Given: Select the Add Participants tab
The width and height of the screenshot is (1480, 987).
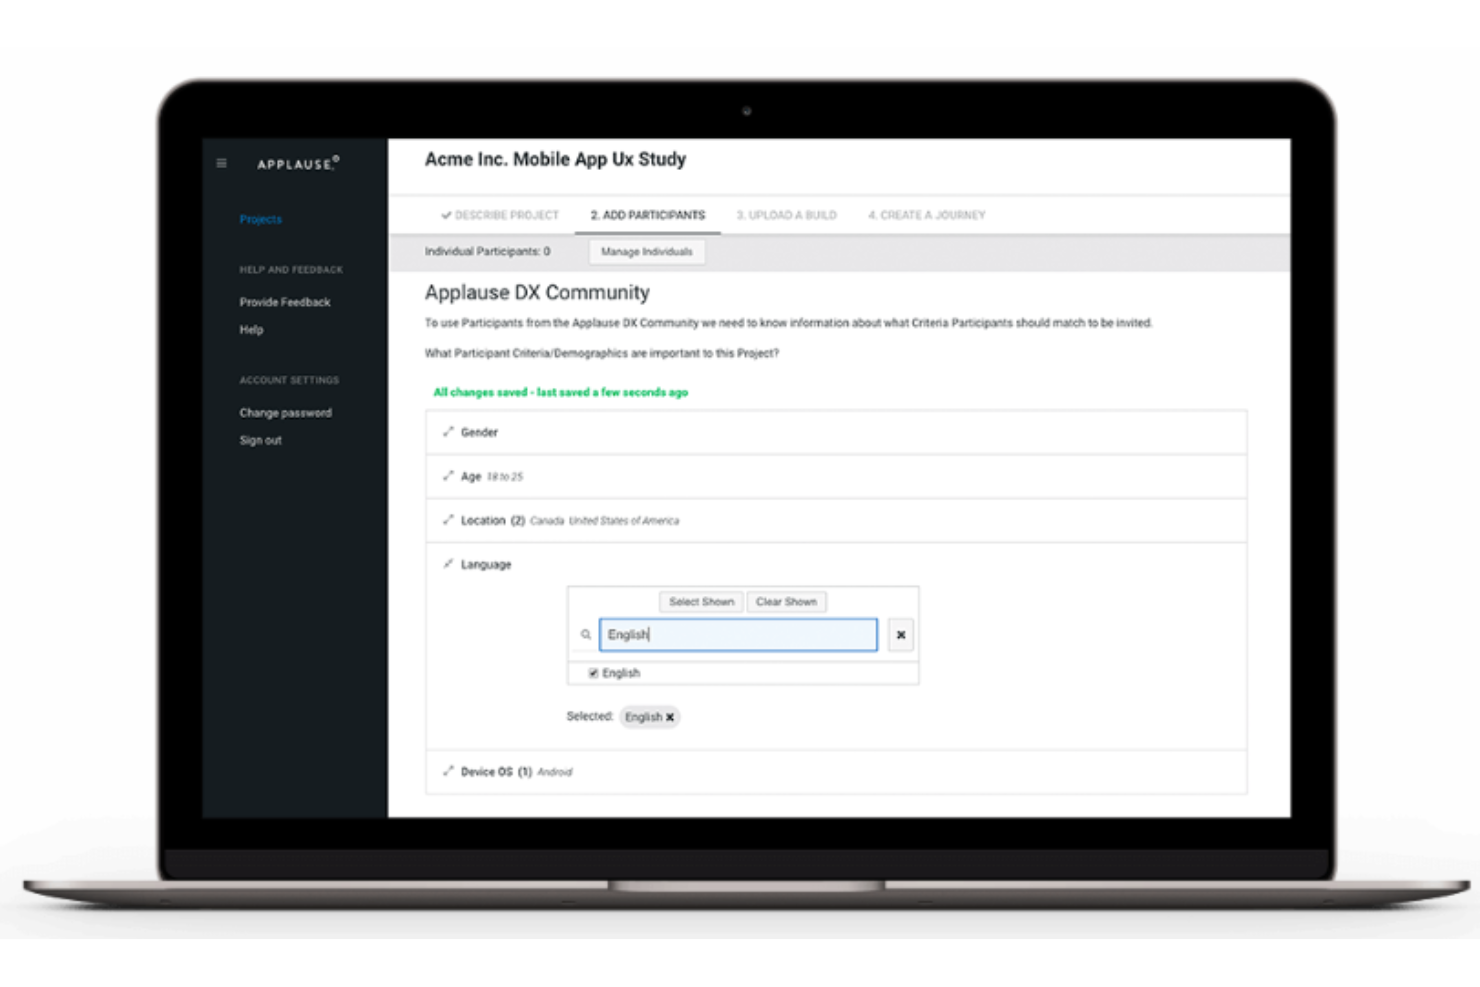Looking at the screenshot, I should [648, 215].
